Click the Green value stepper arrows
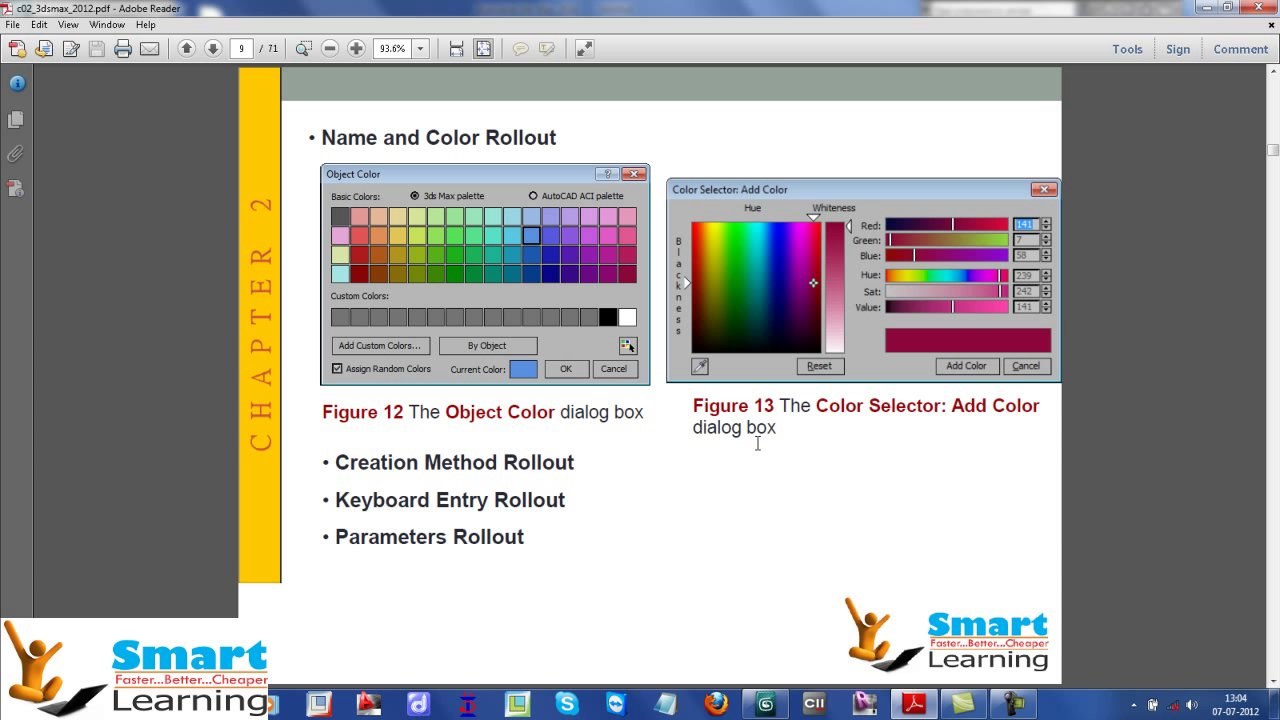The width and height of the screenshot is (1280, 720). [1046, 241]
